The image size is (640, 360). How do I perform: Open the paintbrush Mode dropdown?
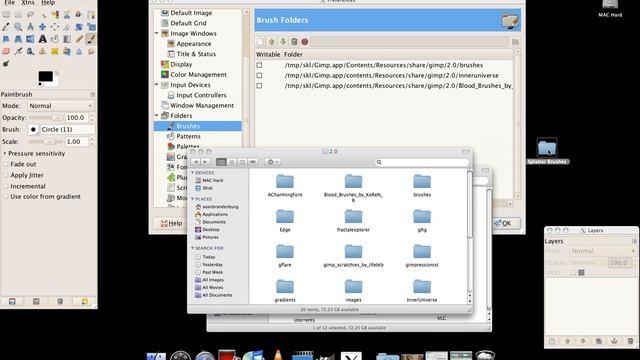click(x=61, y=106)
